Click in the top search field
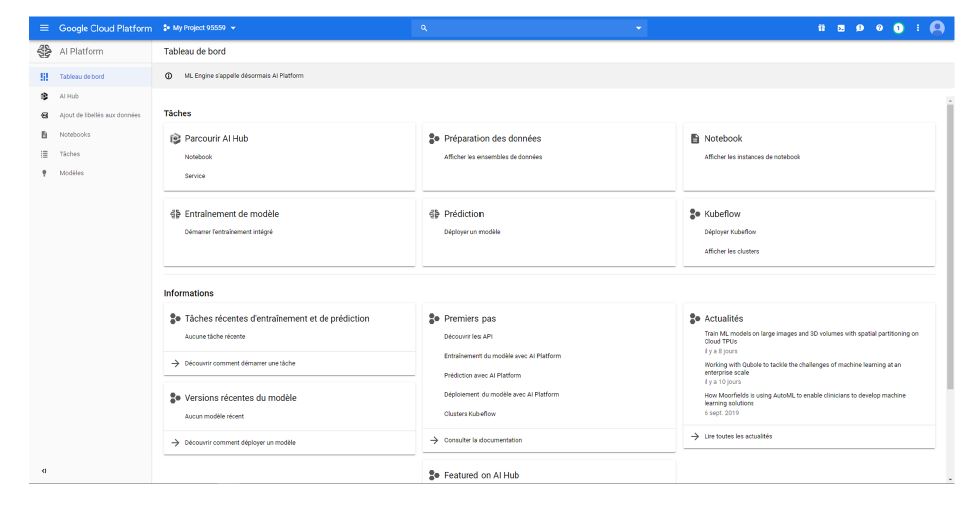This screenshot has width=966, height=507. click(530, 27)
